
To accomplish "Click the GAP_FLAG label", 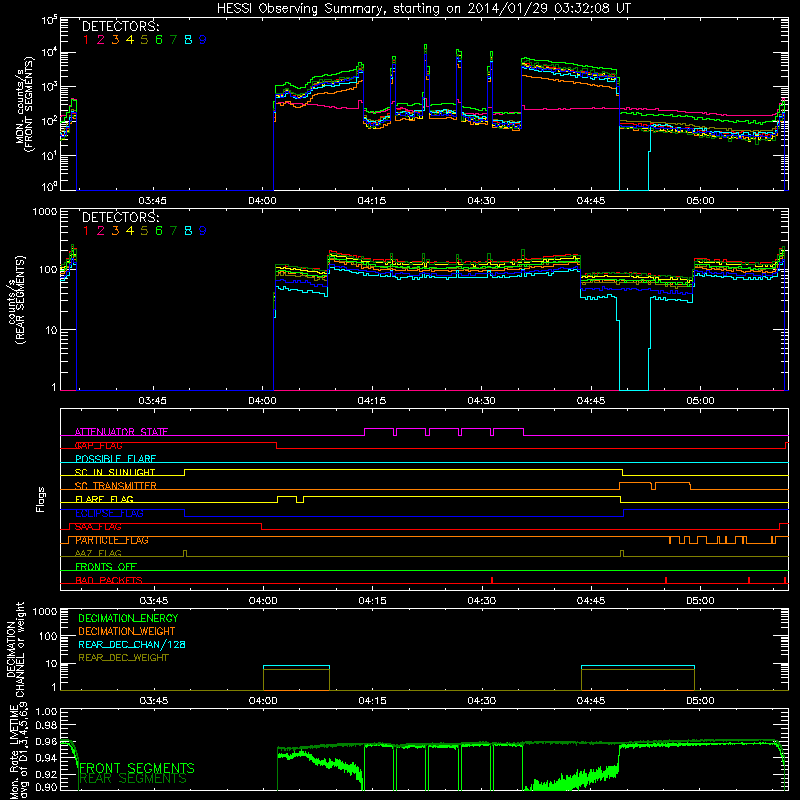I will coord(99,445).
